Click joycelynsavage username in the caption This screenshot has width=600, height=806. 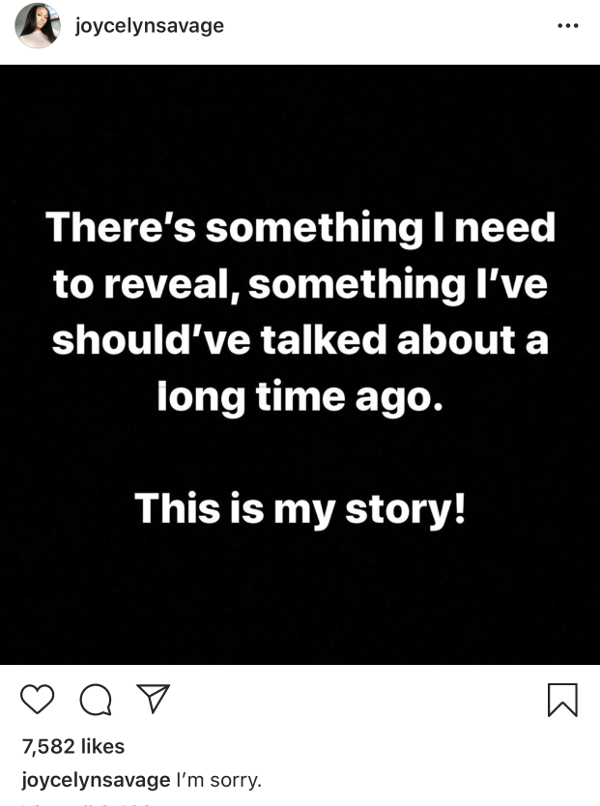tap(95, 780)
